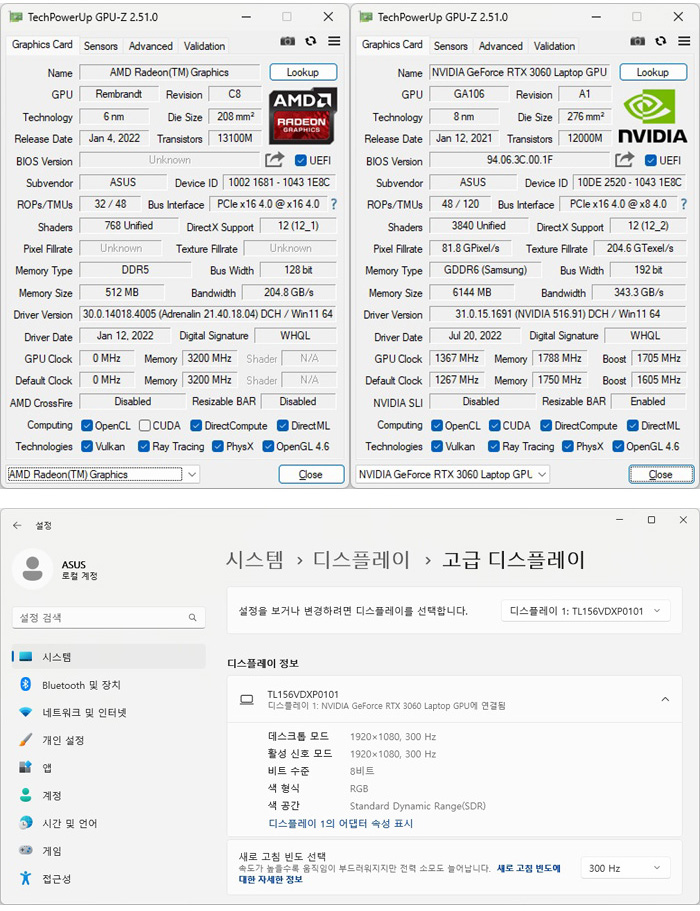Click Lookup button in AMD GPU-Z window

pyautogui.click(x=303, y=72)
